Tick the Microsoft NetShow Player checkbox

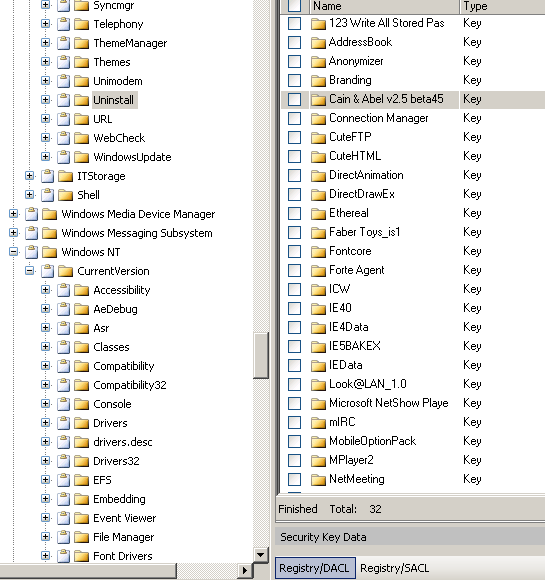[295, 404]
